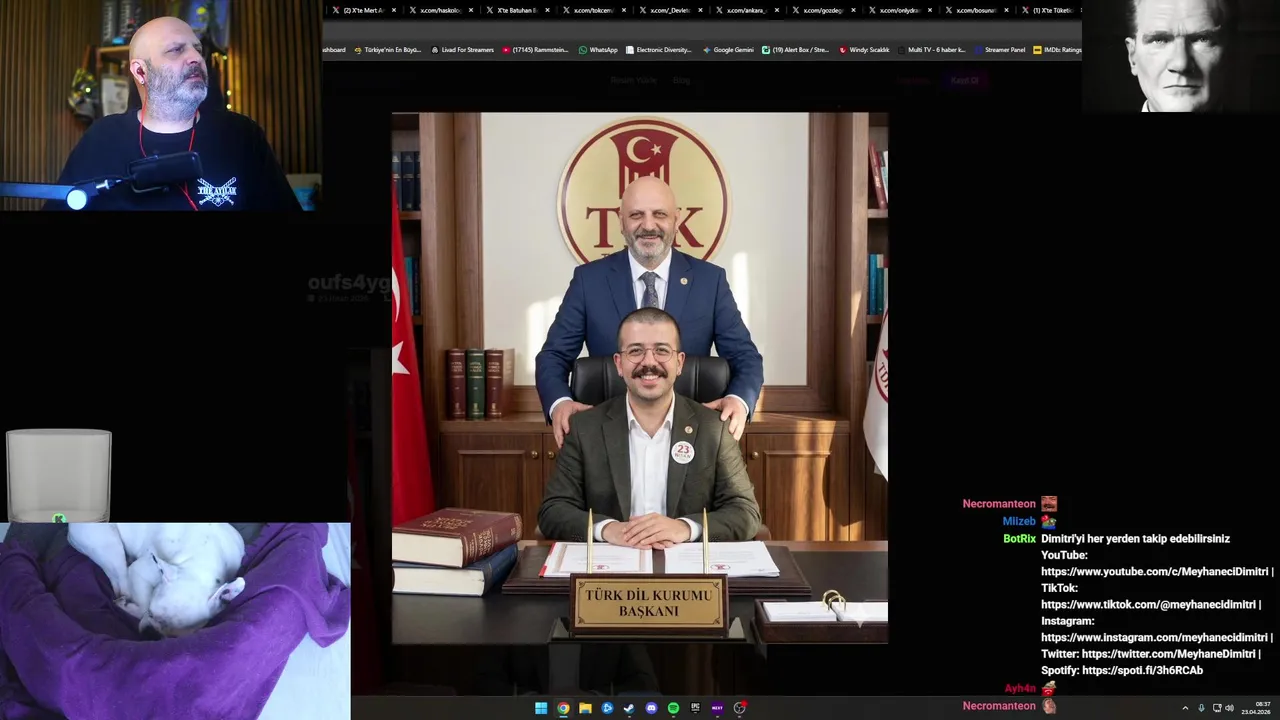Open the clock showing 08:37
1280x720 pixels.
click(1256, 708)
